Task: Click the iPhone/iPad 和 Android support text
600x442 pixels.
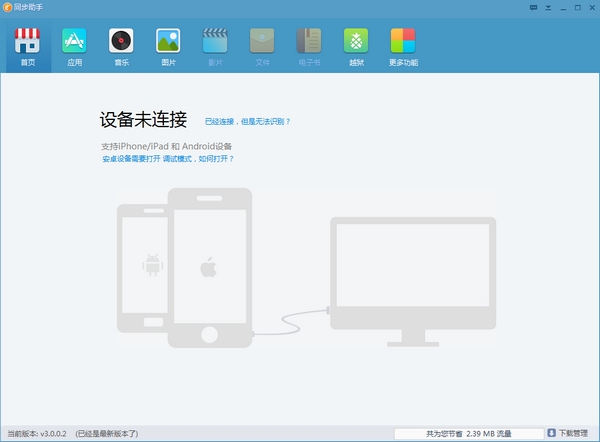Action: coord(166,146)
